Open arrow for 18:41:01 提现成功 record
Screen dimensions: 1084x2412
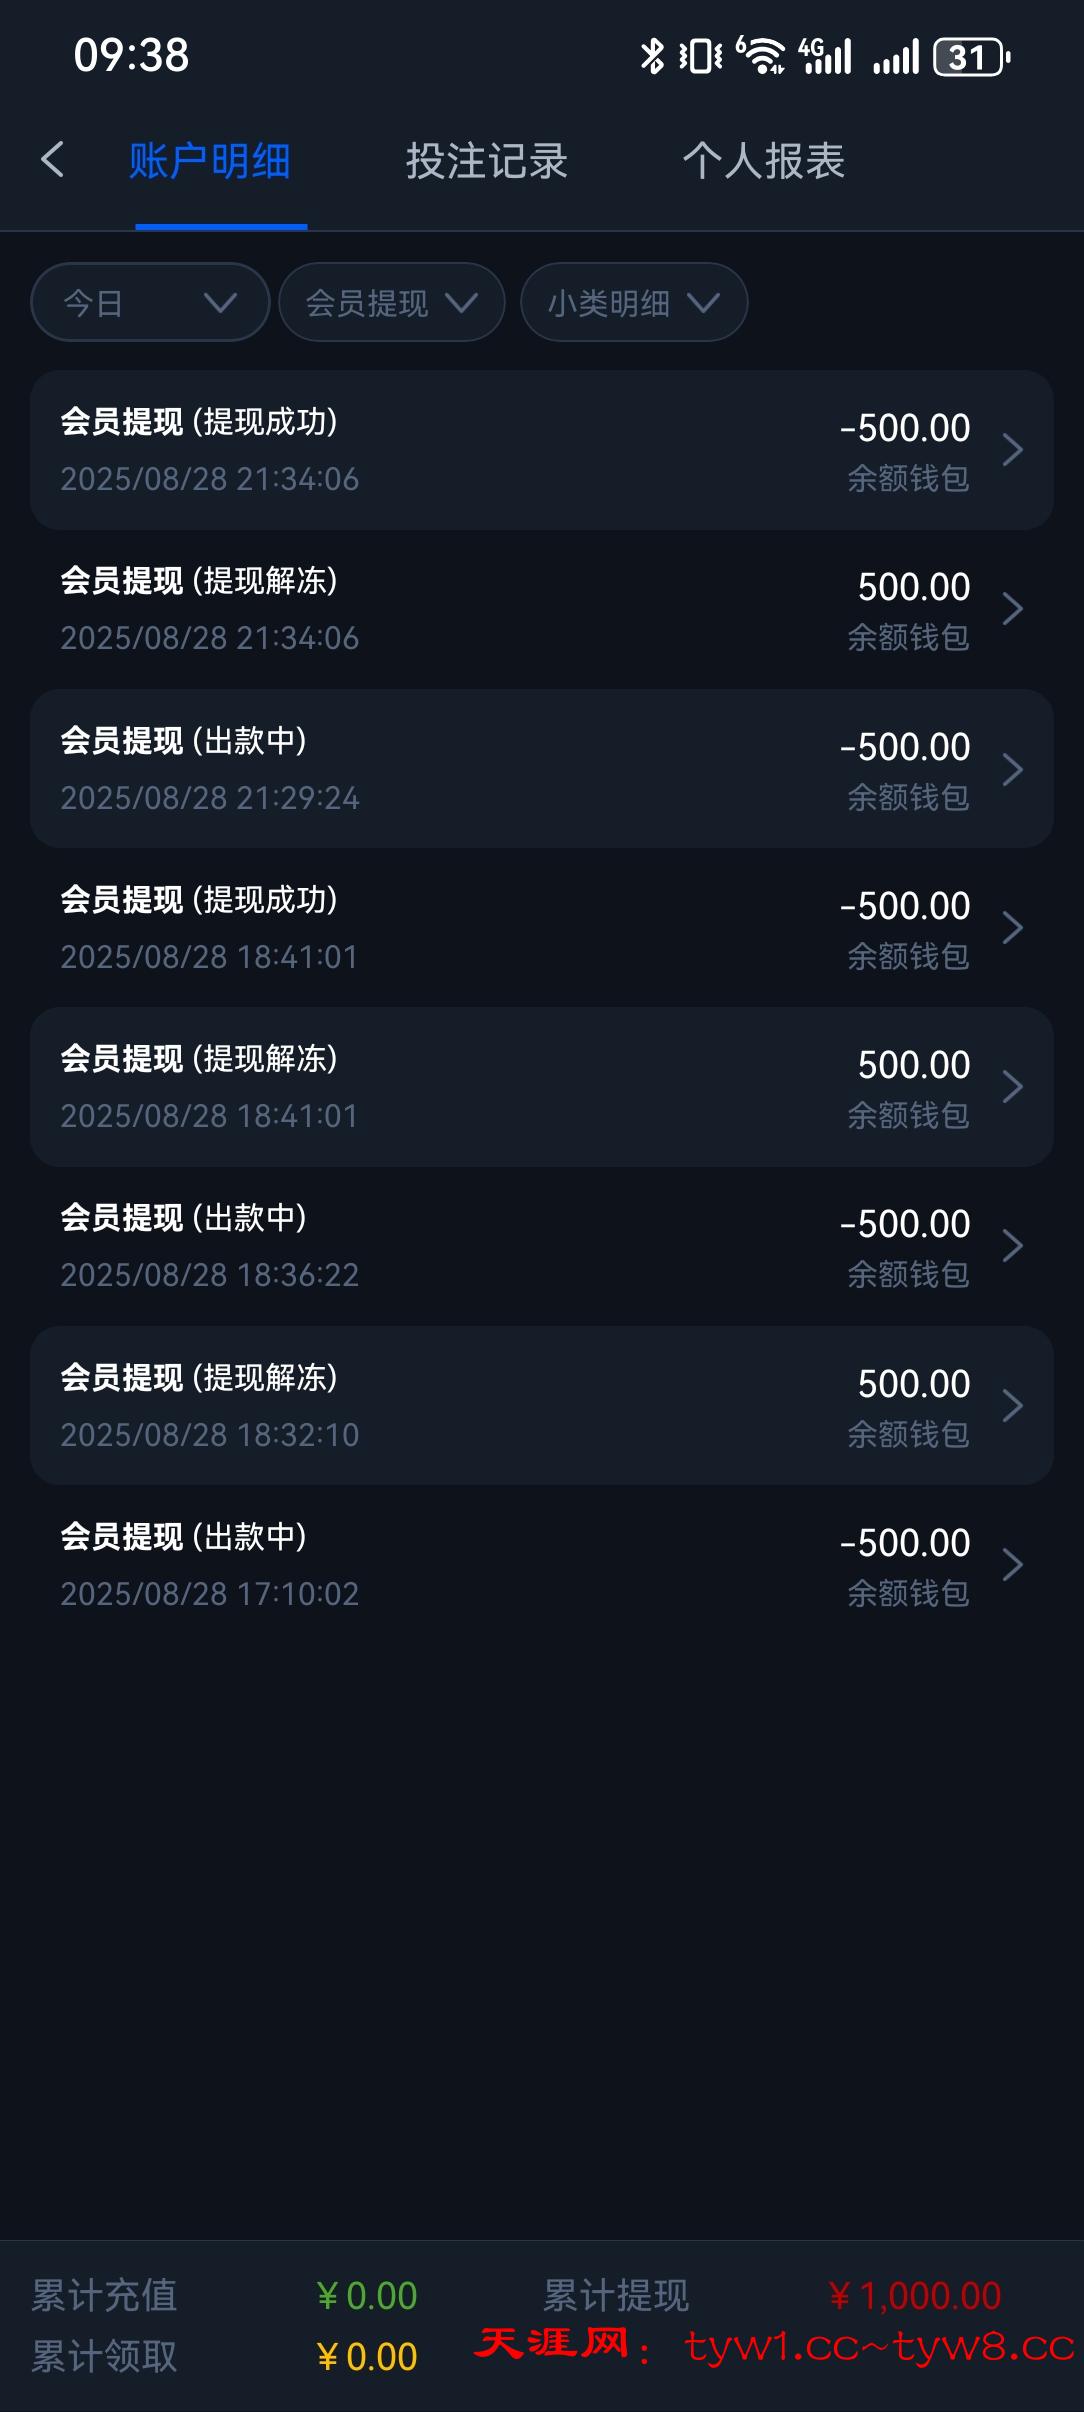(x=1012, y=928)
